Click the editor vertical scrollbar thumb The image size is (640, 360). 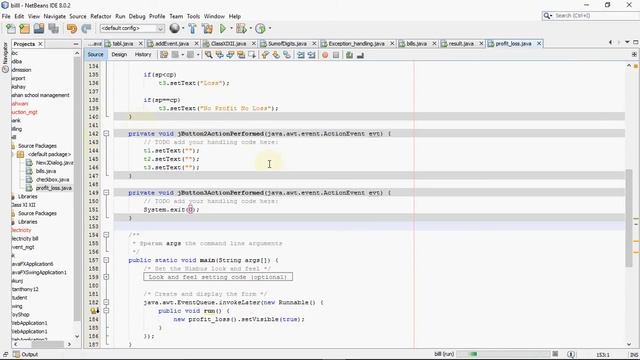pos(629,218)
